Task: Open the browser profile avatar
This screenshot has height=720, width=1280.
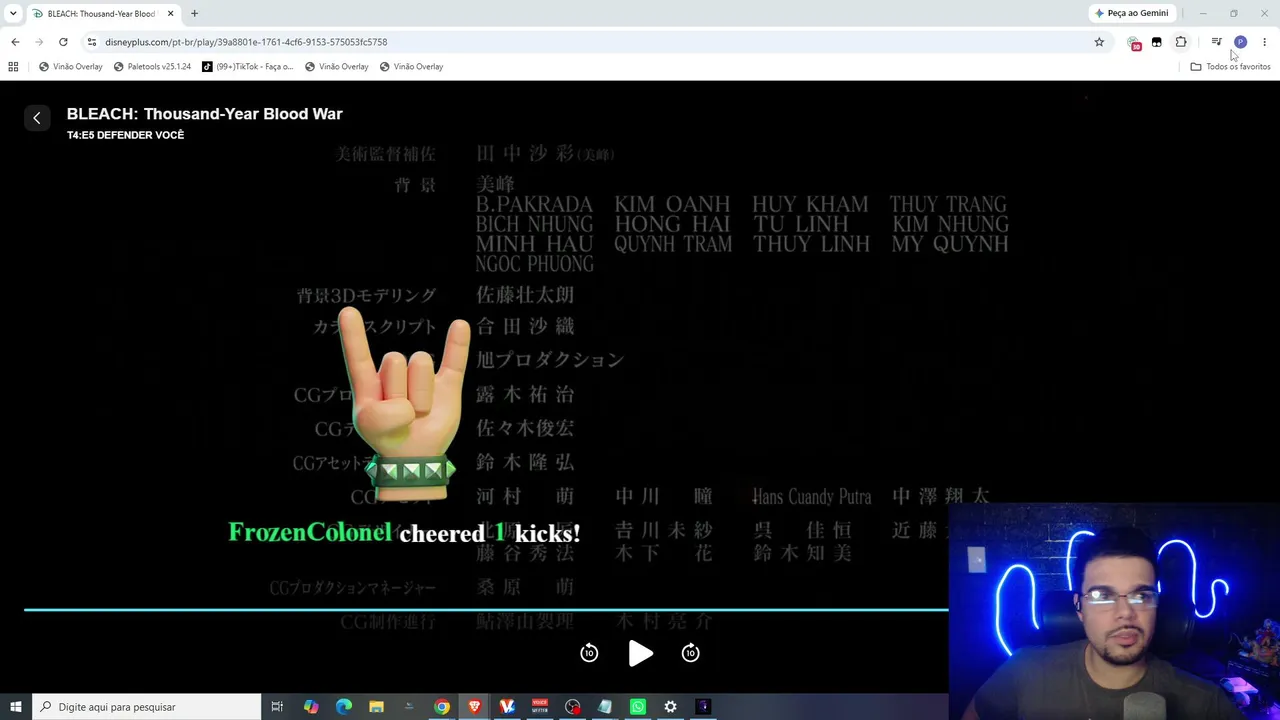Action: tap(1240, 42)
